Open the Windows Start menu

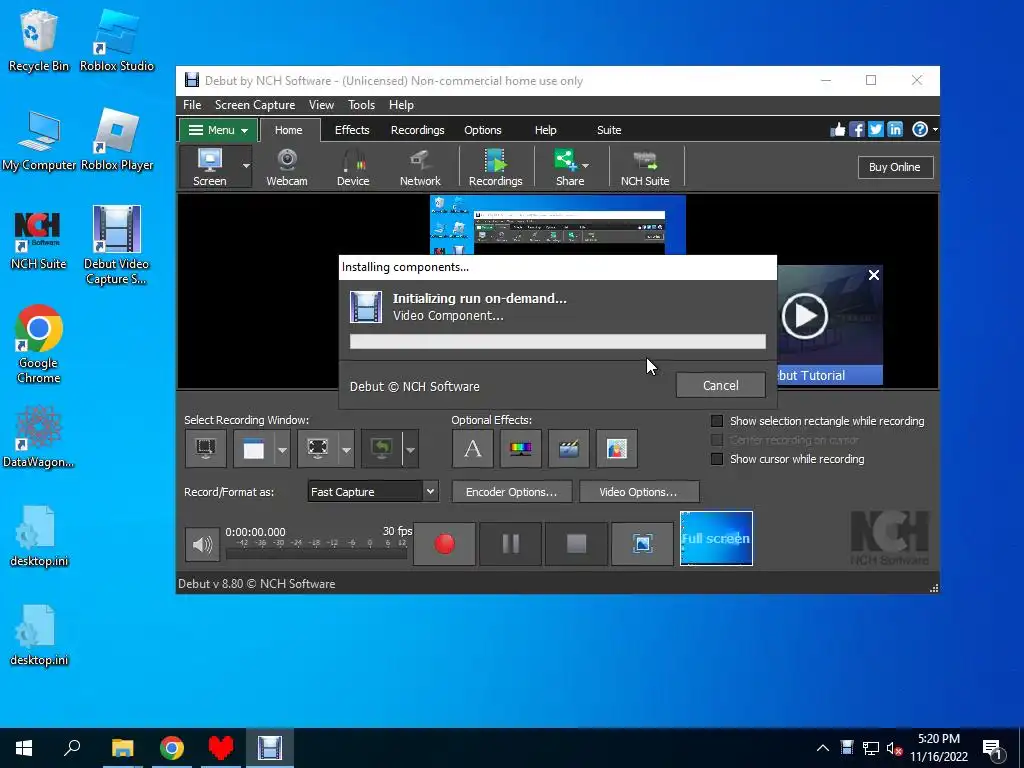(24, 748)
